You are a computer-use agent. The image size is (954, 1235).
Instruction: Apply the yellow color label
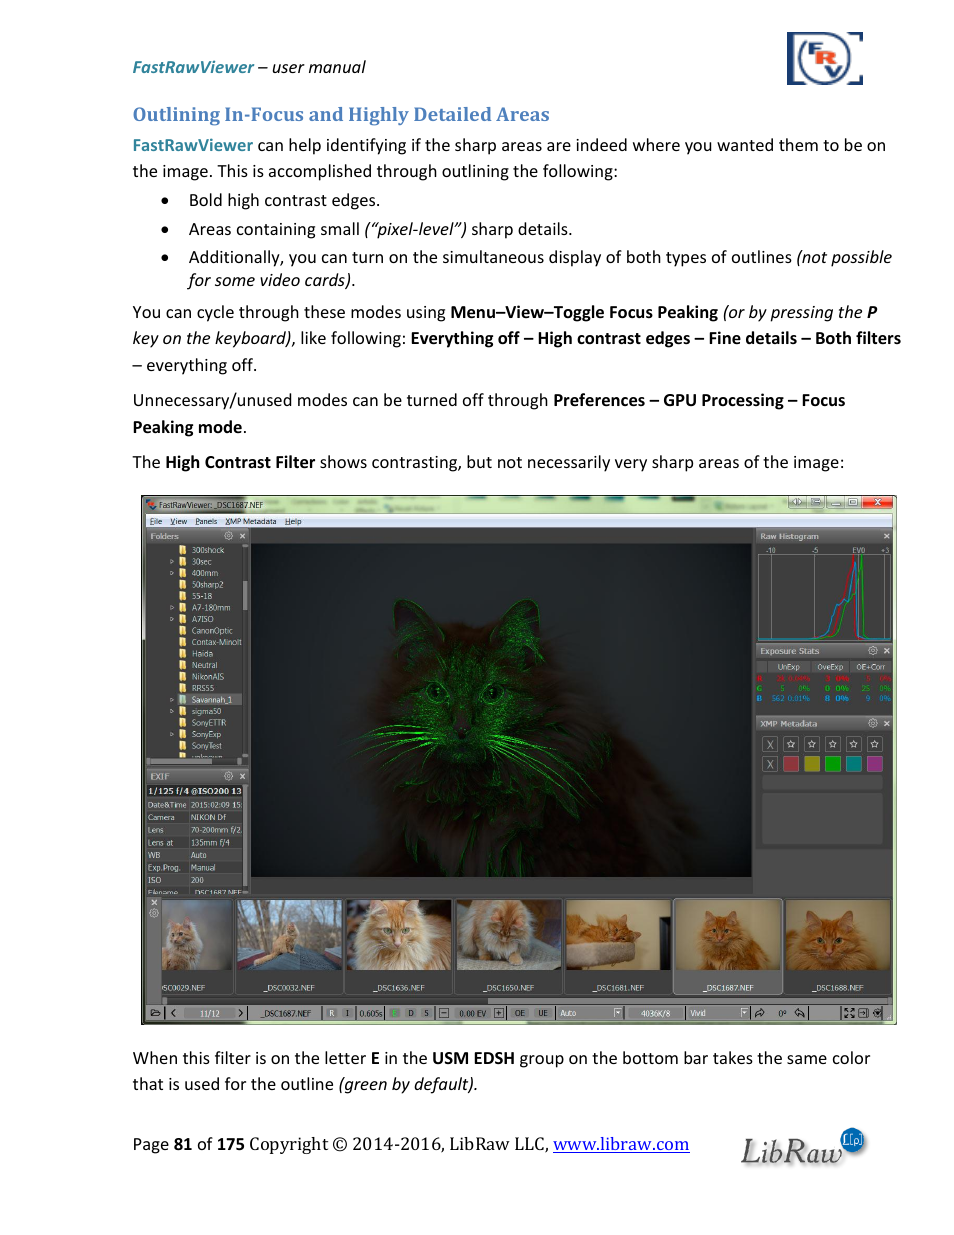pyautogui.click(x=812, y=764)
